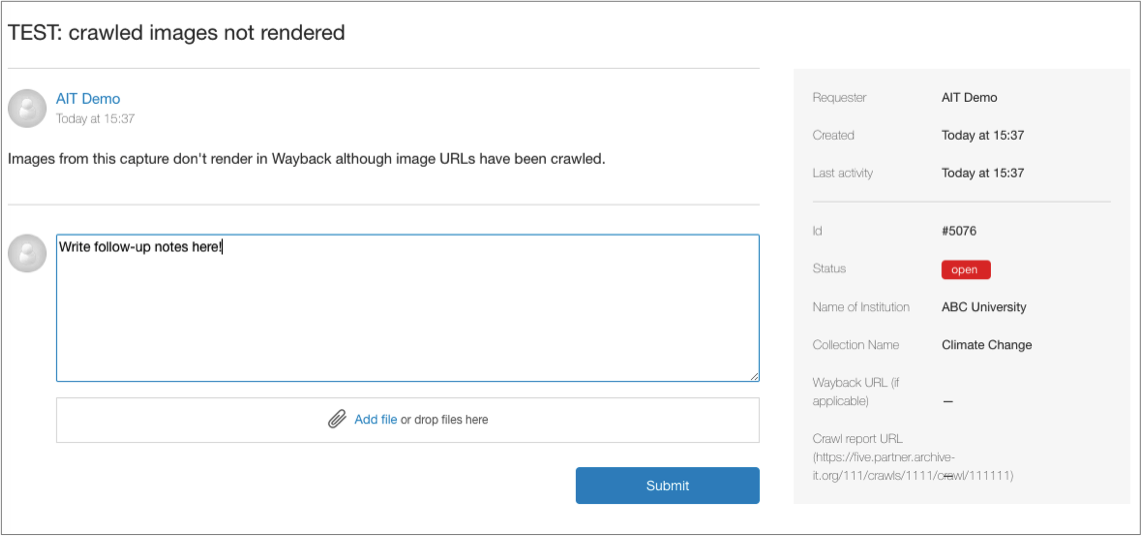
Task: Click the Wayback URL dash value
Action: pyautogui.click(x=948, y=401)
